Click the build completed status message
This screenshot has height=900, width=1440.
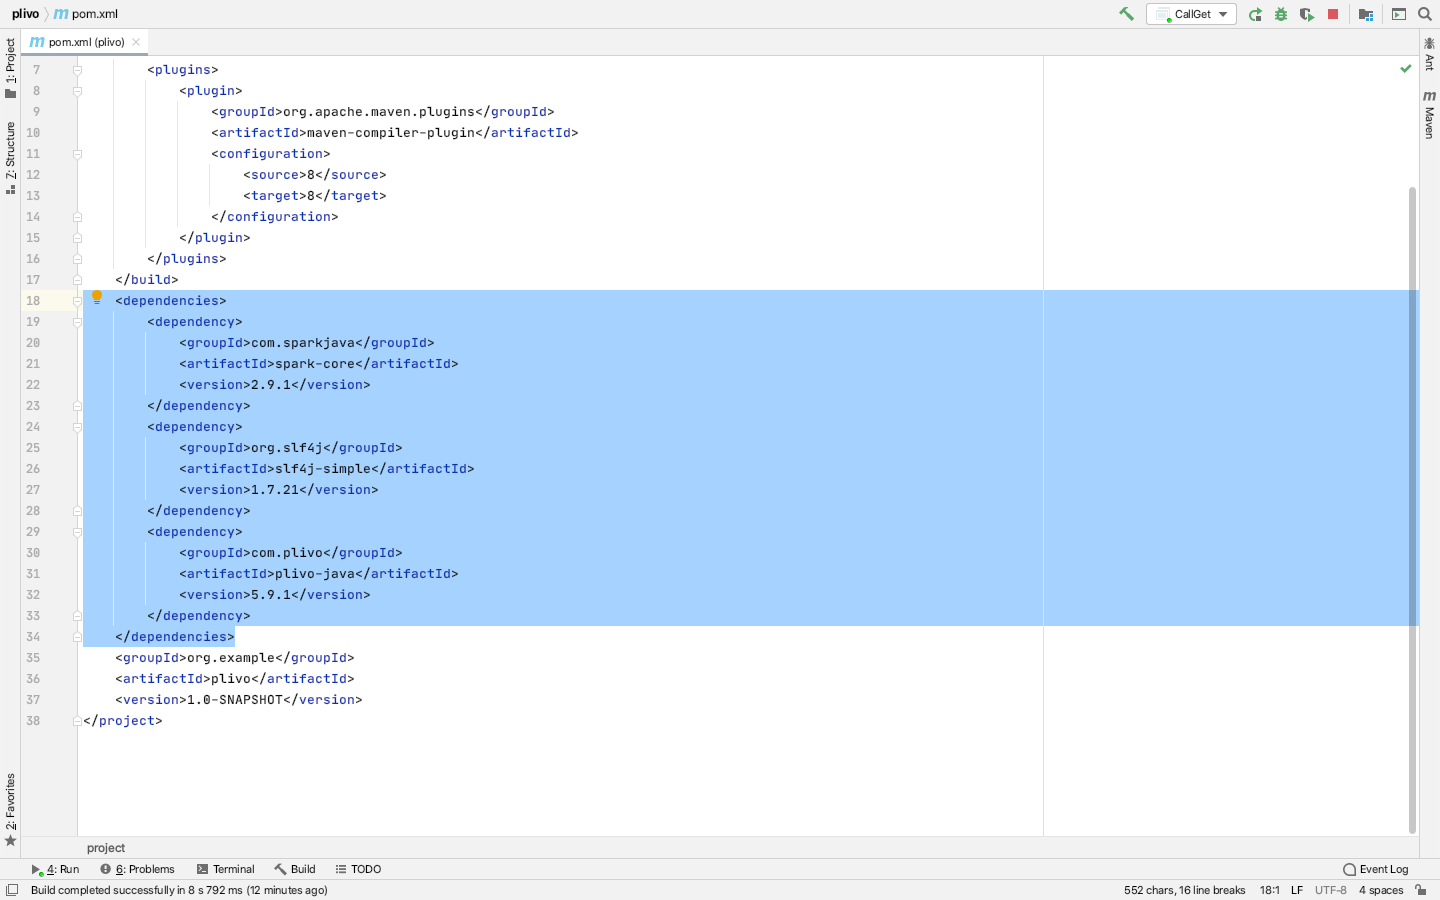coord(179,890)
